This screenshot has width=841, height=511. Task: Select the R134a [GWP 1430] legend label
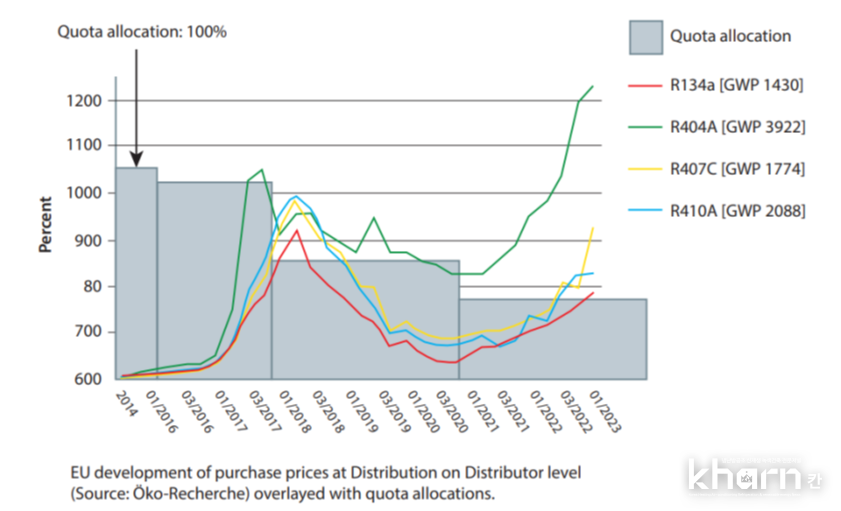point(737,86)
